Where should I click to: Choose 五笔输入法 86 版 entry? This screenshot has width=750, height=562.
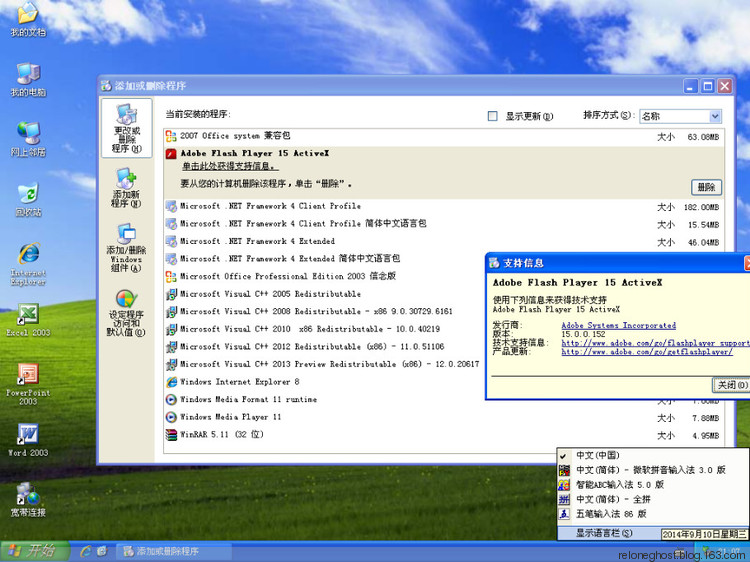tap(653, 514)
